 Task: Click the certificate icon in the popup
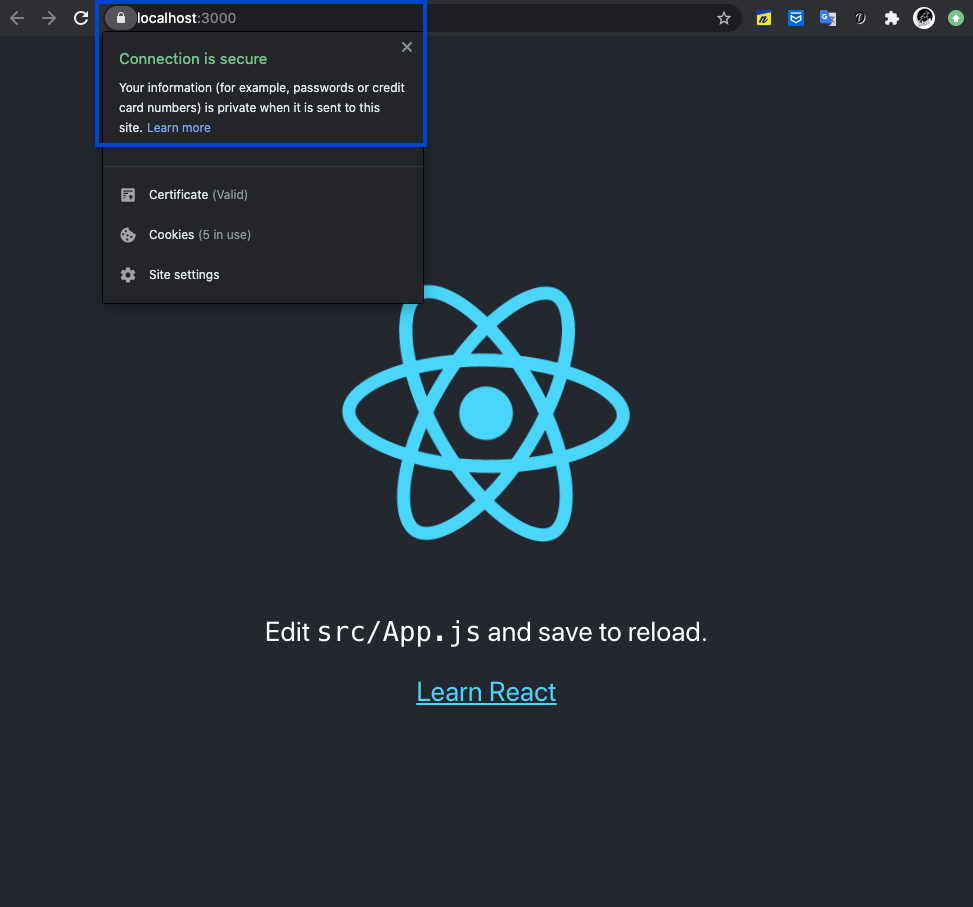(128, 195)
